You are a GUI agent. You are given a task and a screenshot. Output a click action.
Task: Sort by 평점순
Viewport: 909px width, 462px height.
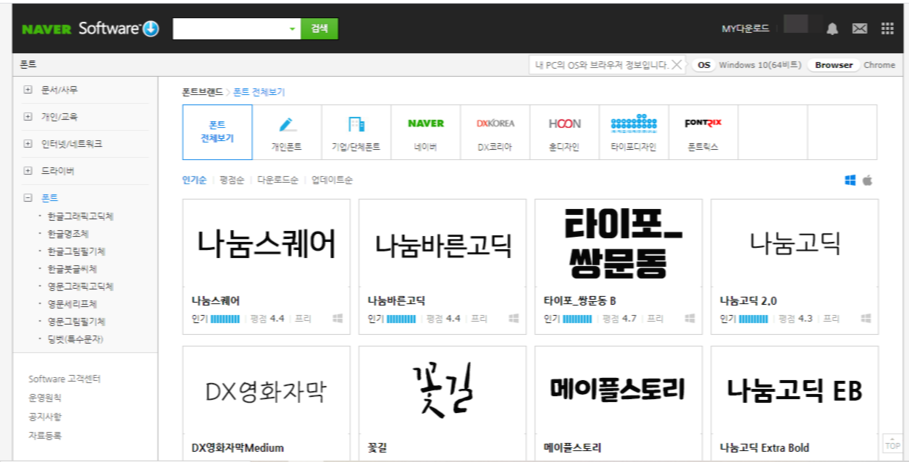click(232, 180)
